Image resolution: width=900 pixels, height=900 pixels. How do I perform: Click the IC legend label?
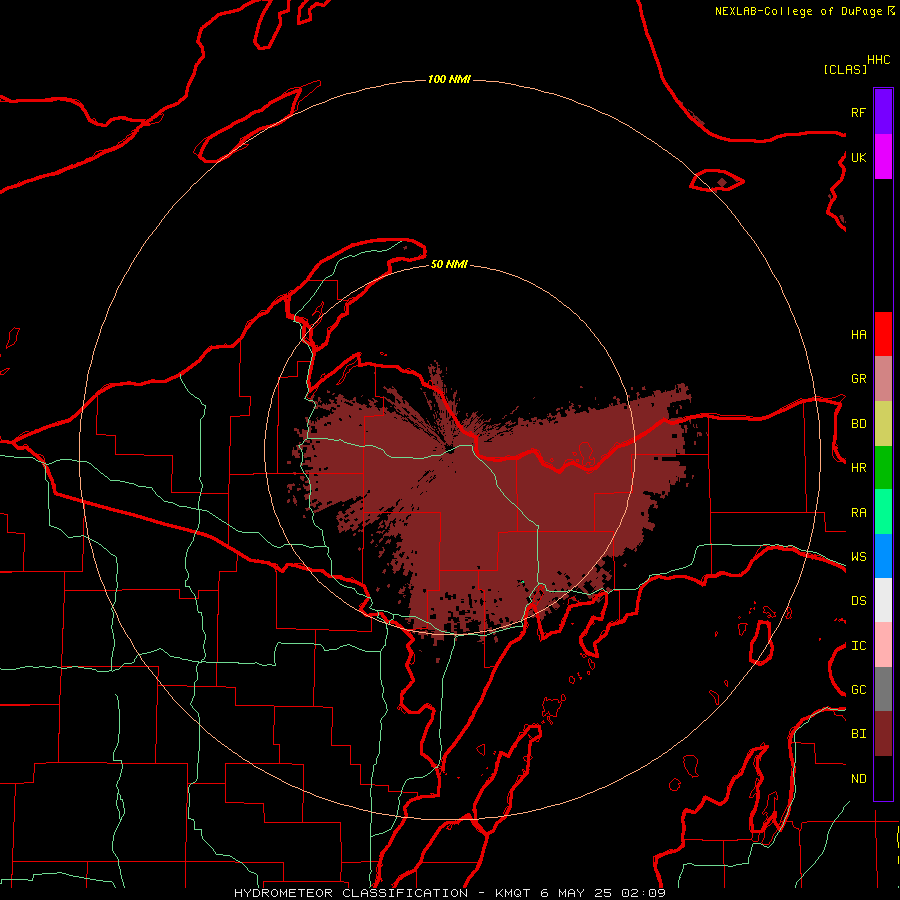(858, 646)
